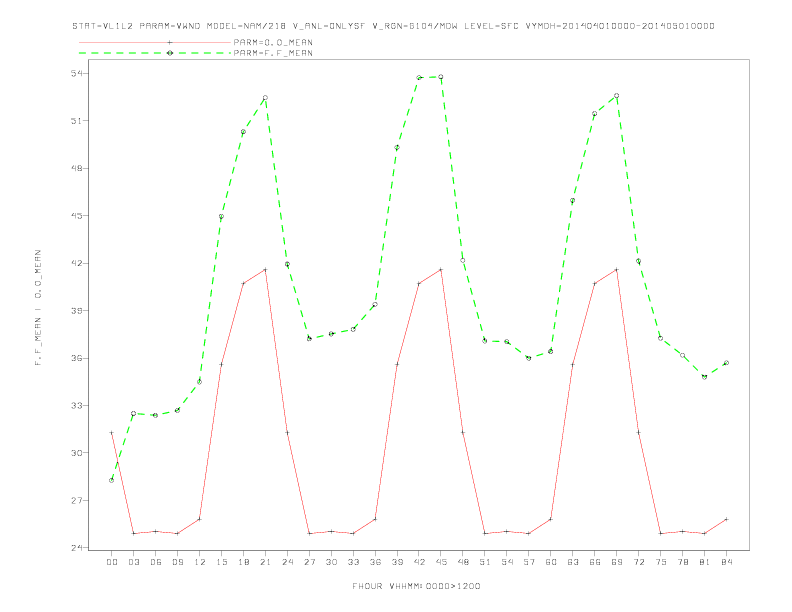Viewport: 792px width, 612px height.
Task: Select the green F.F_MEAN point at hour 69
Action: [617, 95]
